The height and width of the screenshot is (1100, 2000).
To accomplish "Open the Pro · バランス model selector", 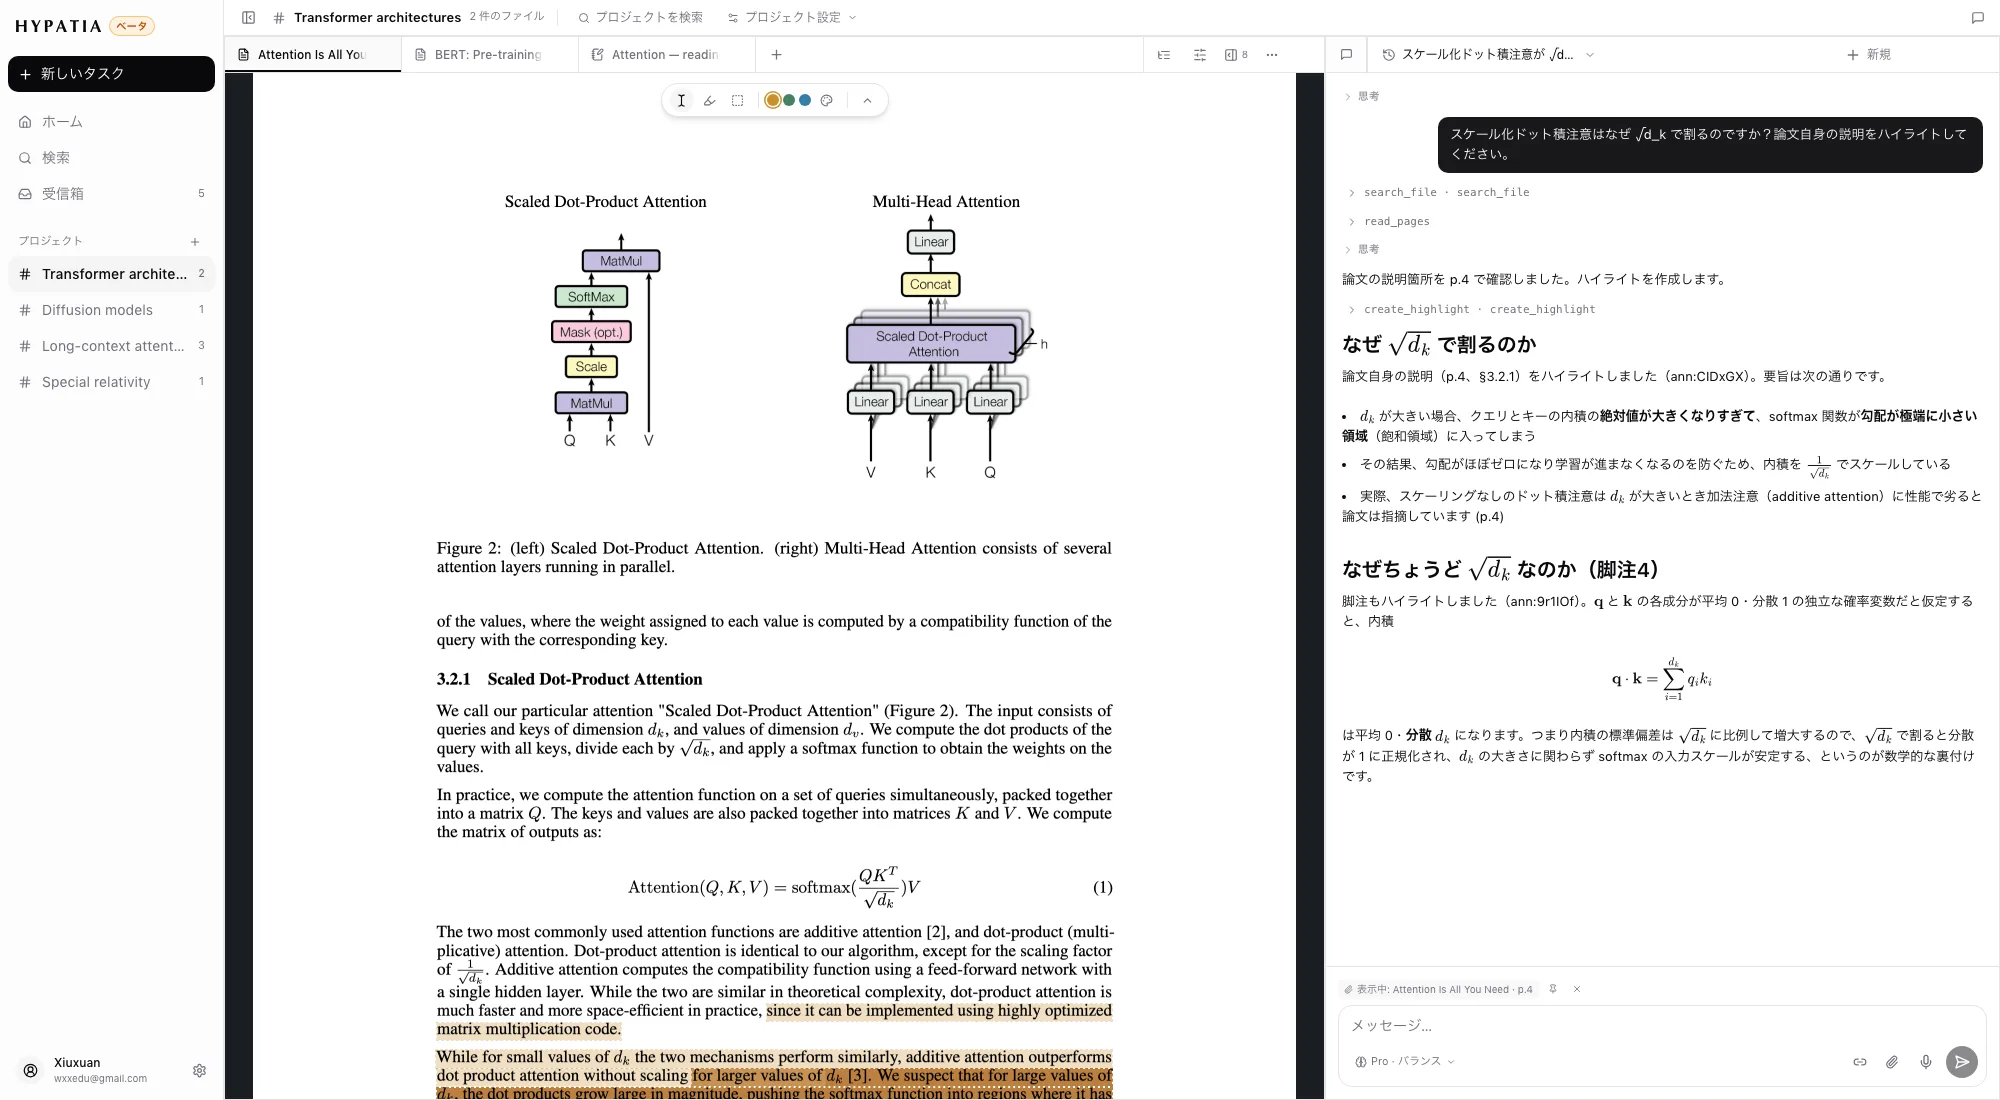I will point(1404,1062).
